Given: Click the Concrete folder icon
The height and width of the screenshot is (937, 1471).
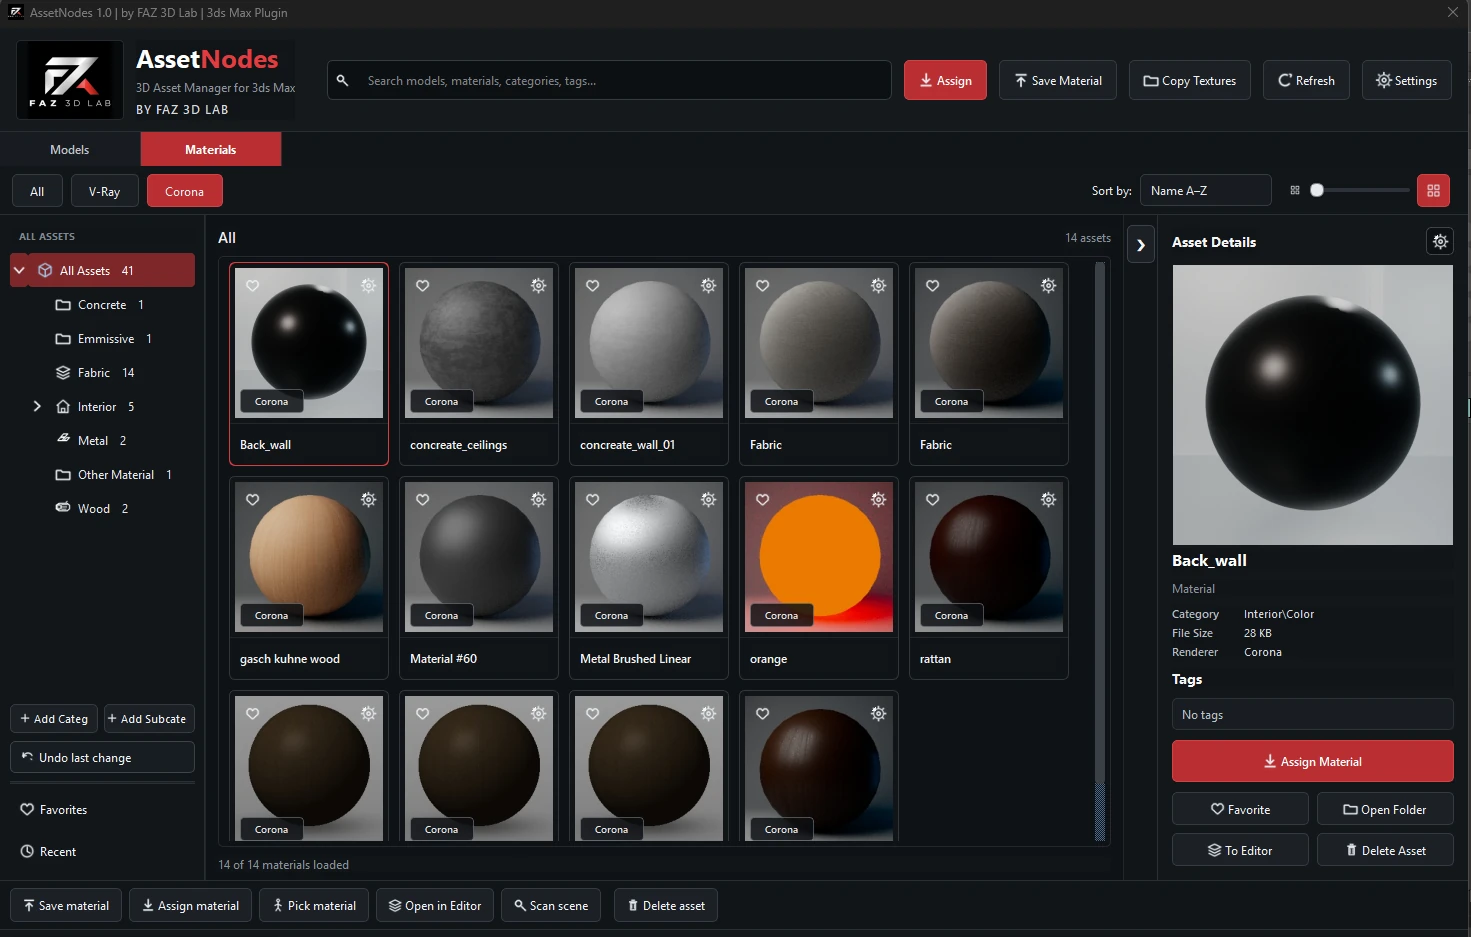Looking at the screenshot, I should (x=63, y=304).
